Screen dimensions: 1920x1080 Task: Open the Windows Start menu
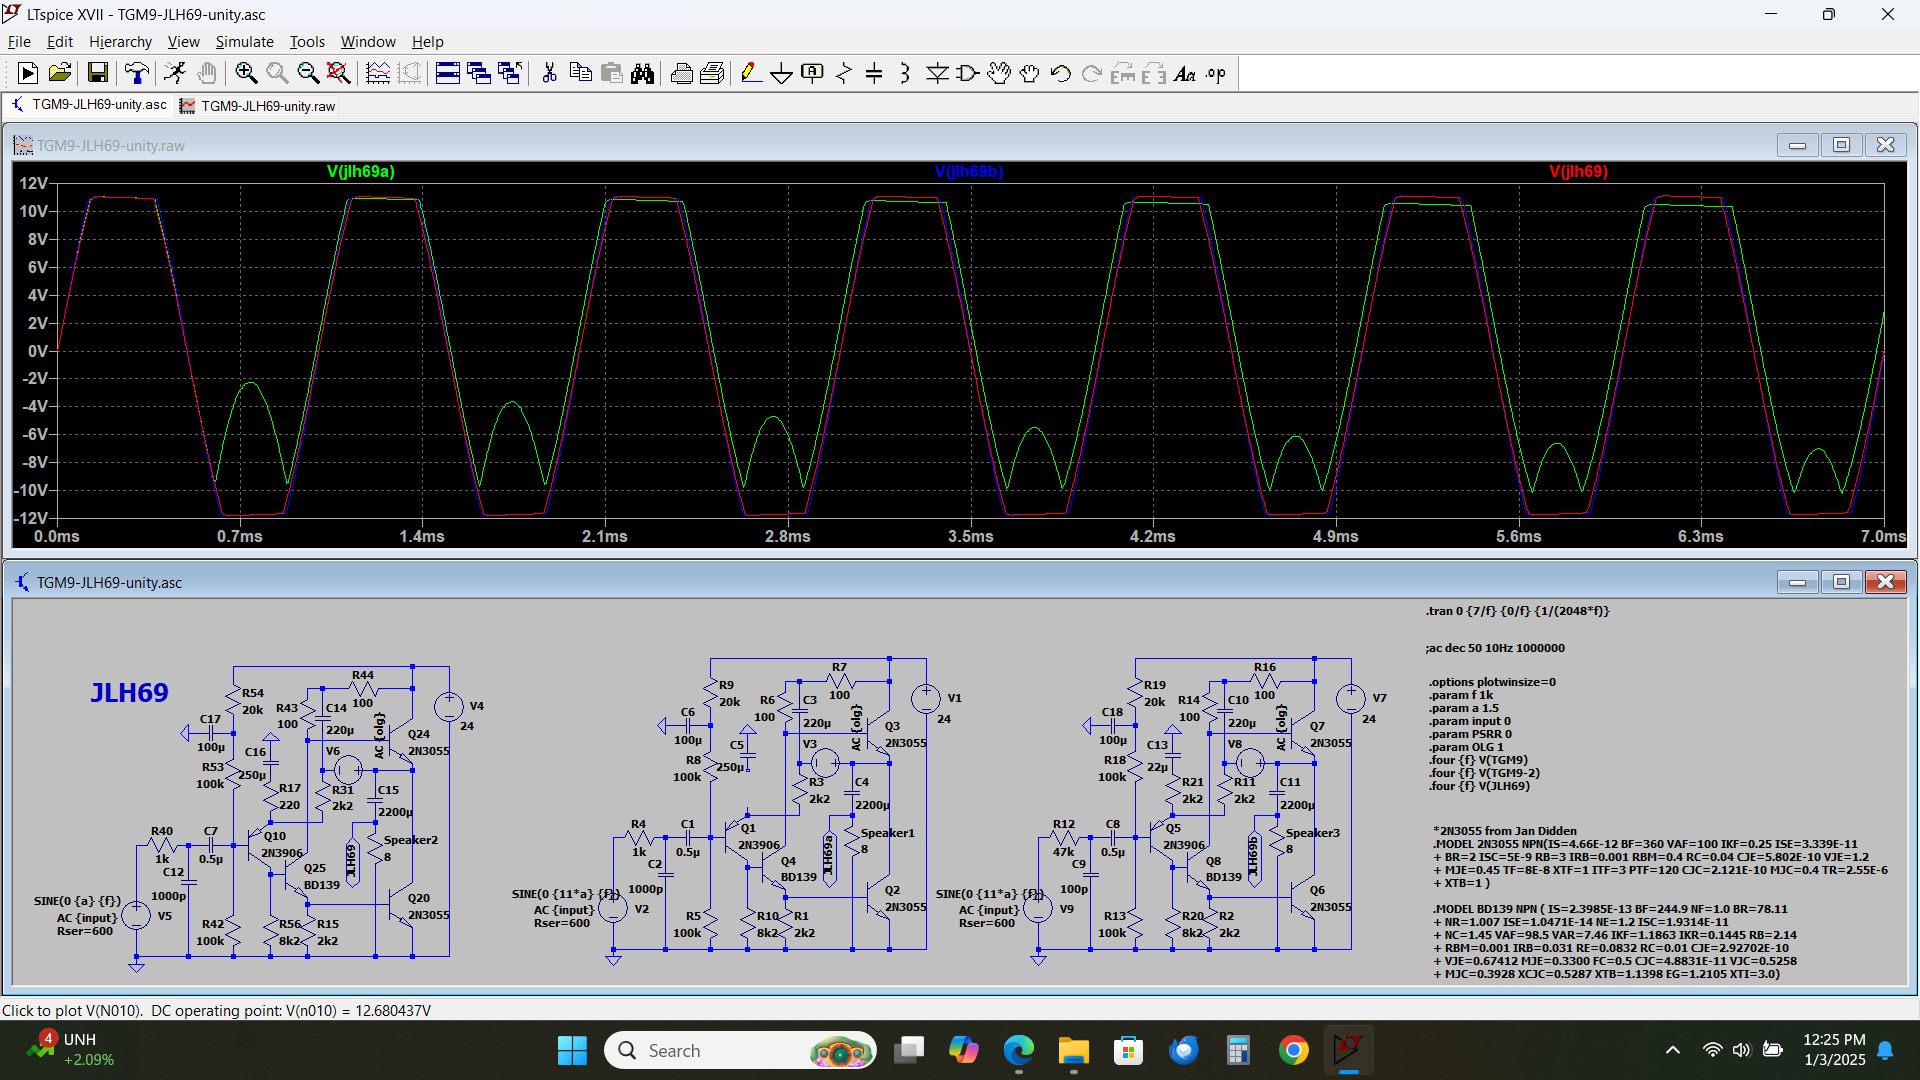572,1050
